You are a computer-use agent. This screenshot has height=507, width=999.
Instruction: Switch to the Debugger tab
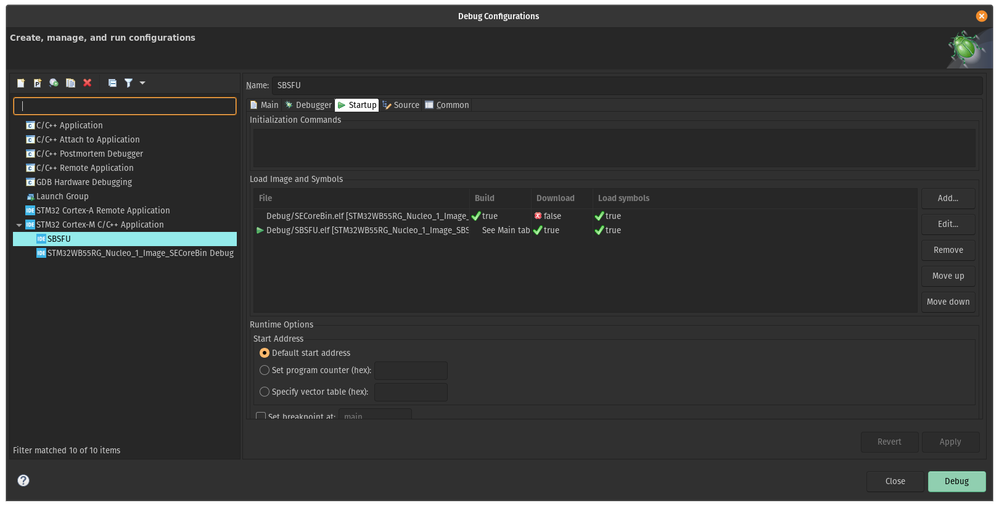tap(308, 105)
